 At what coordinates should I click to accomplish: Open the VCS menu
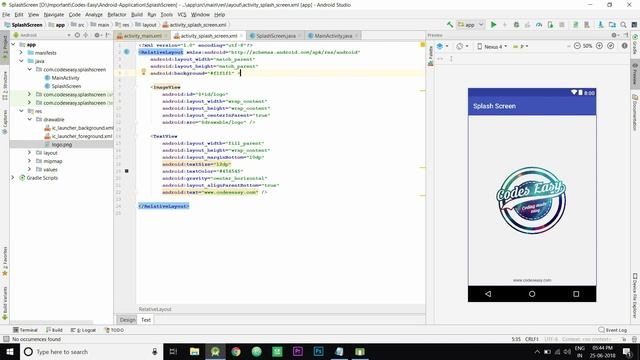[x=182, y=14]
